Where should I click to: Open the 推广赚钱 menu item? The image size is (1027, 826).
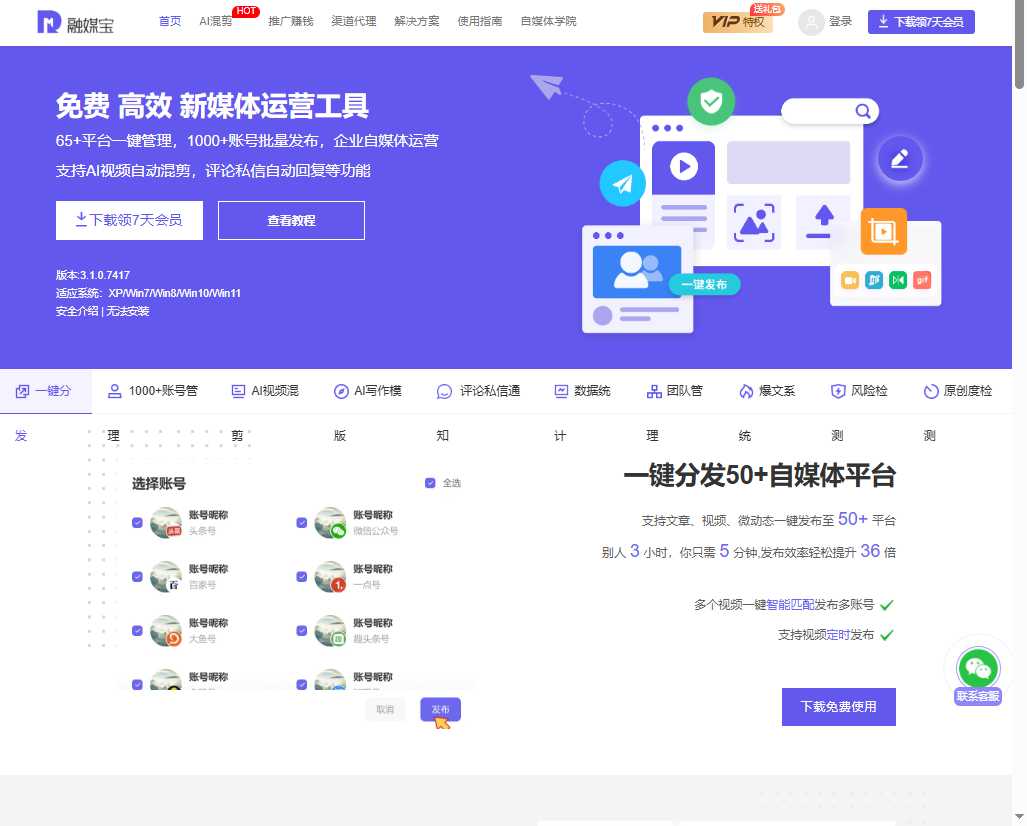290,21
